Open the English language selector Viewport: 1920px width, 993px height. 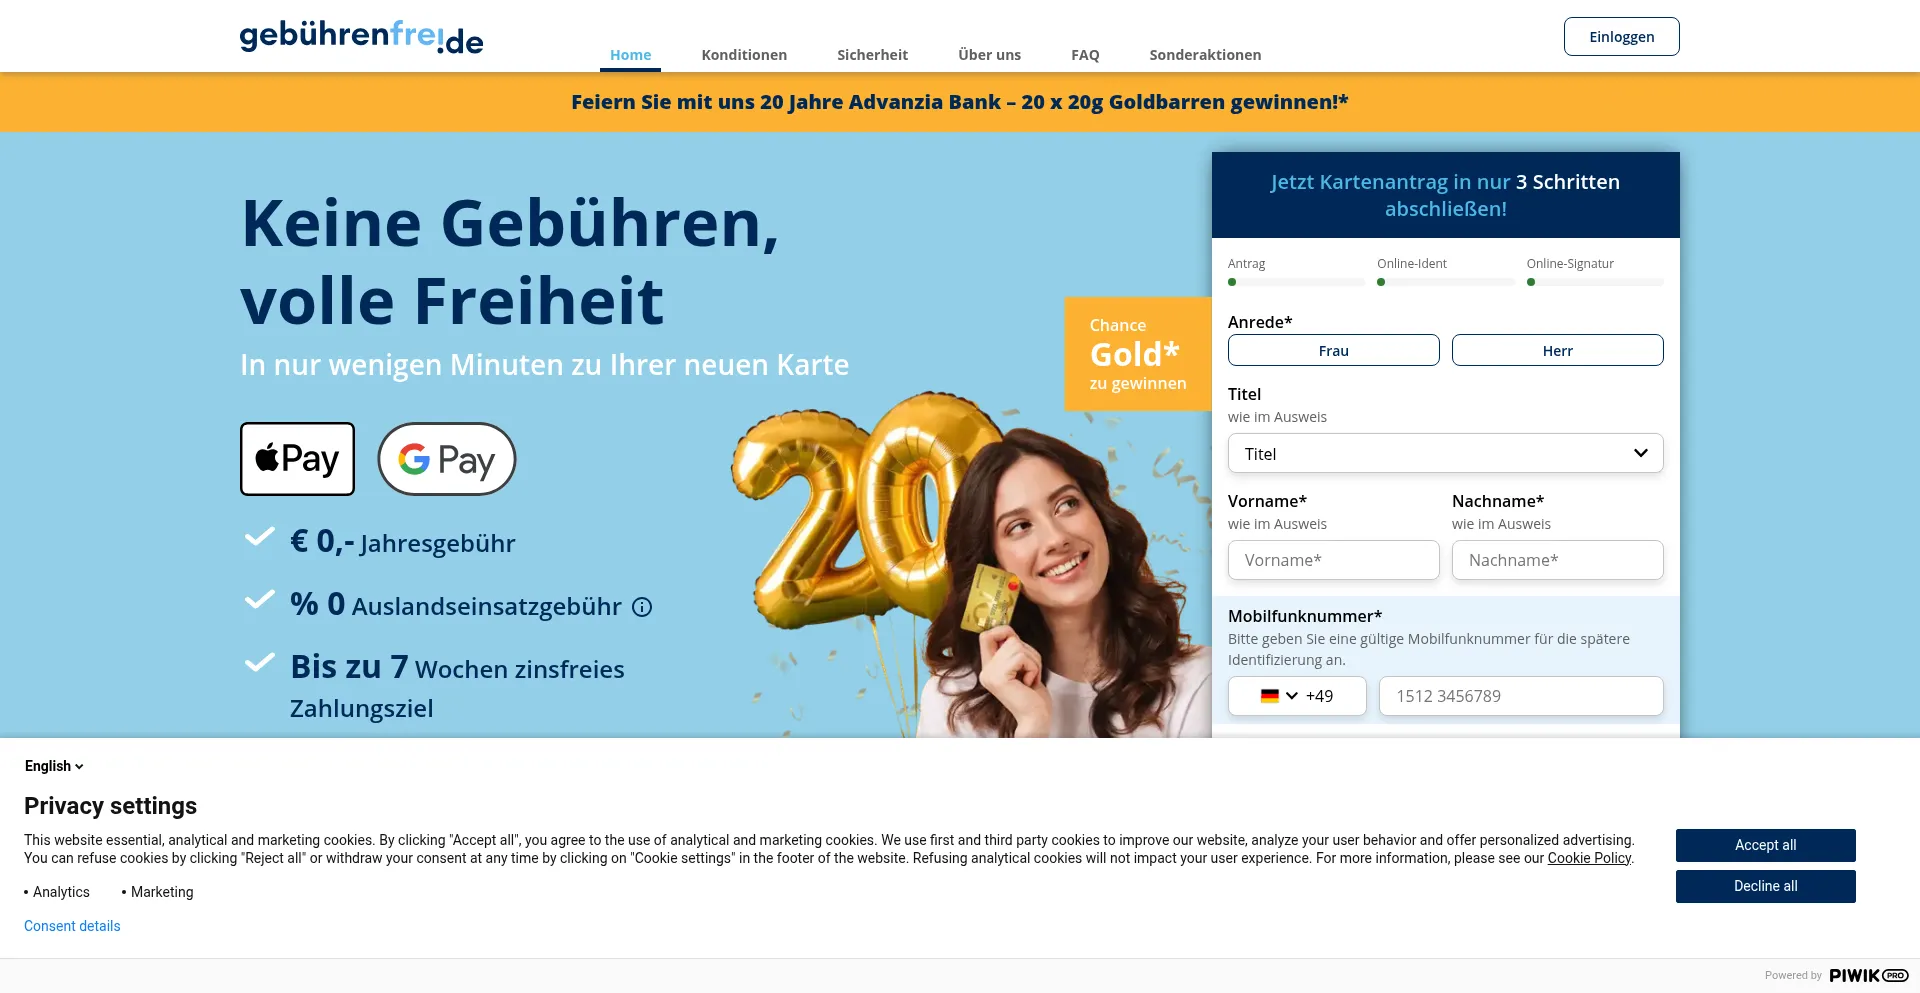(54, 766)
